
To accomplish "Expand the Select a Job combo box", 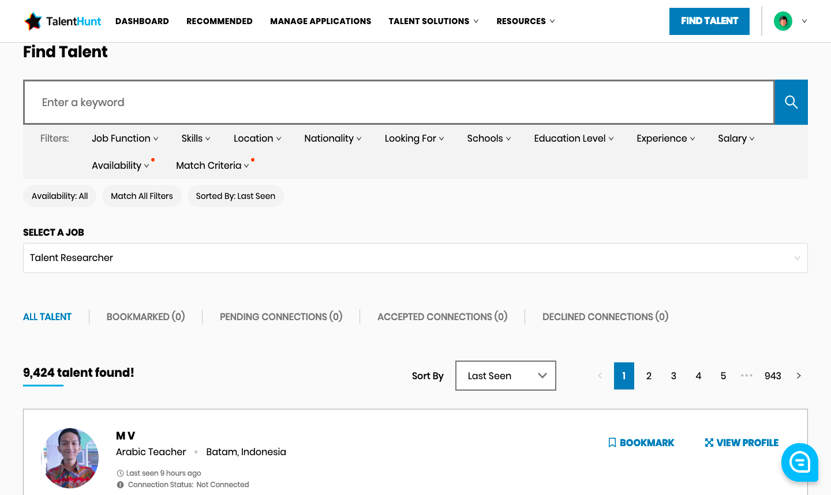I will coord(415,258).
